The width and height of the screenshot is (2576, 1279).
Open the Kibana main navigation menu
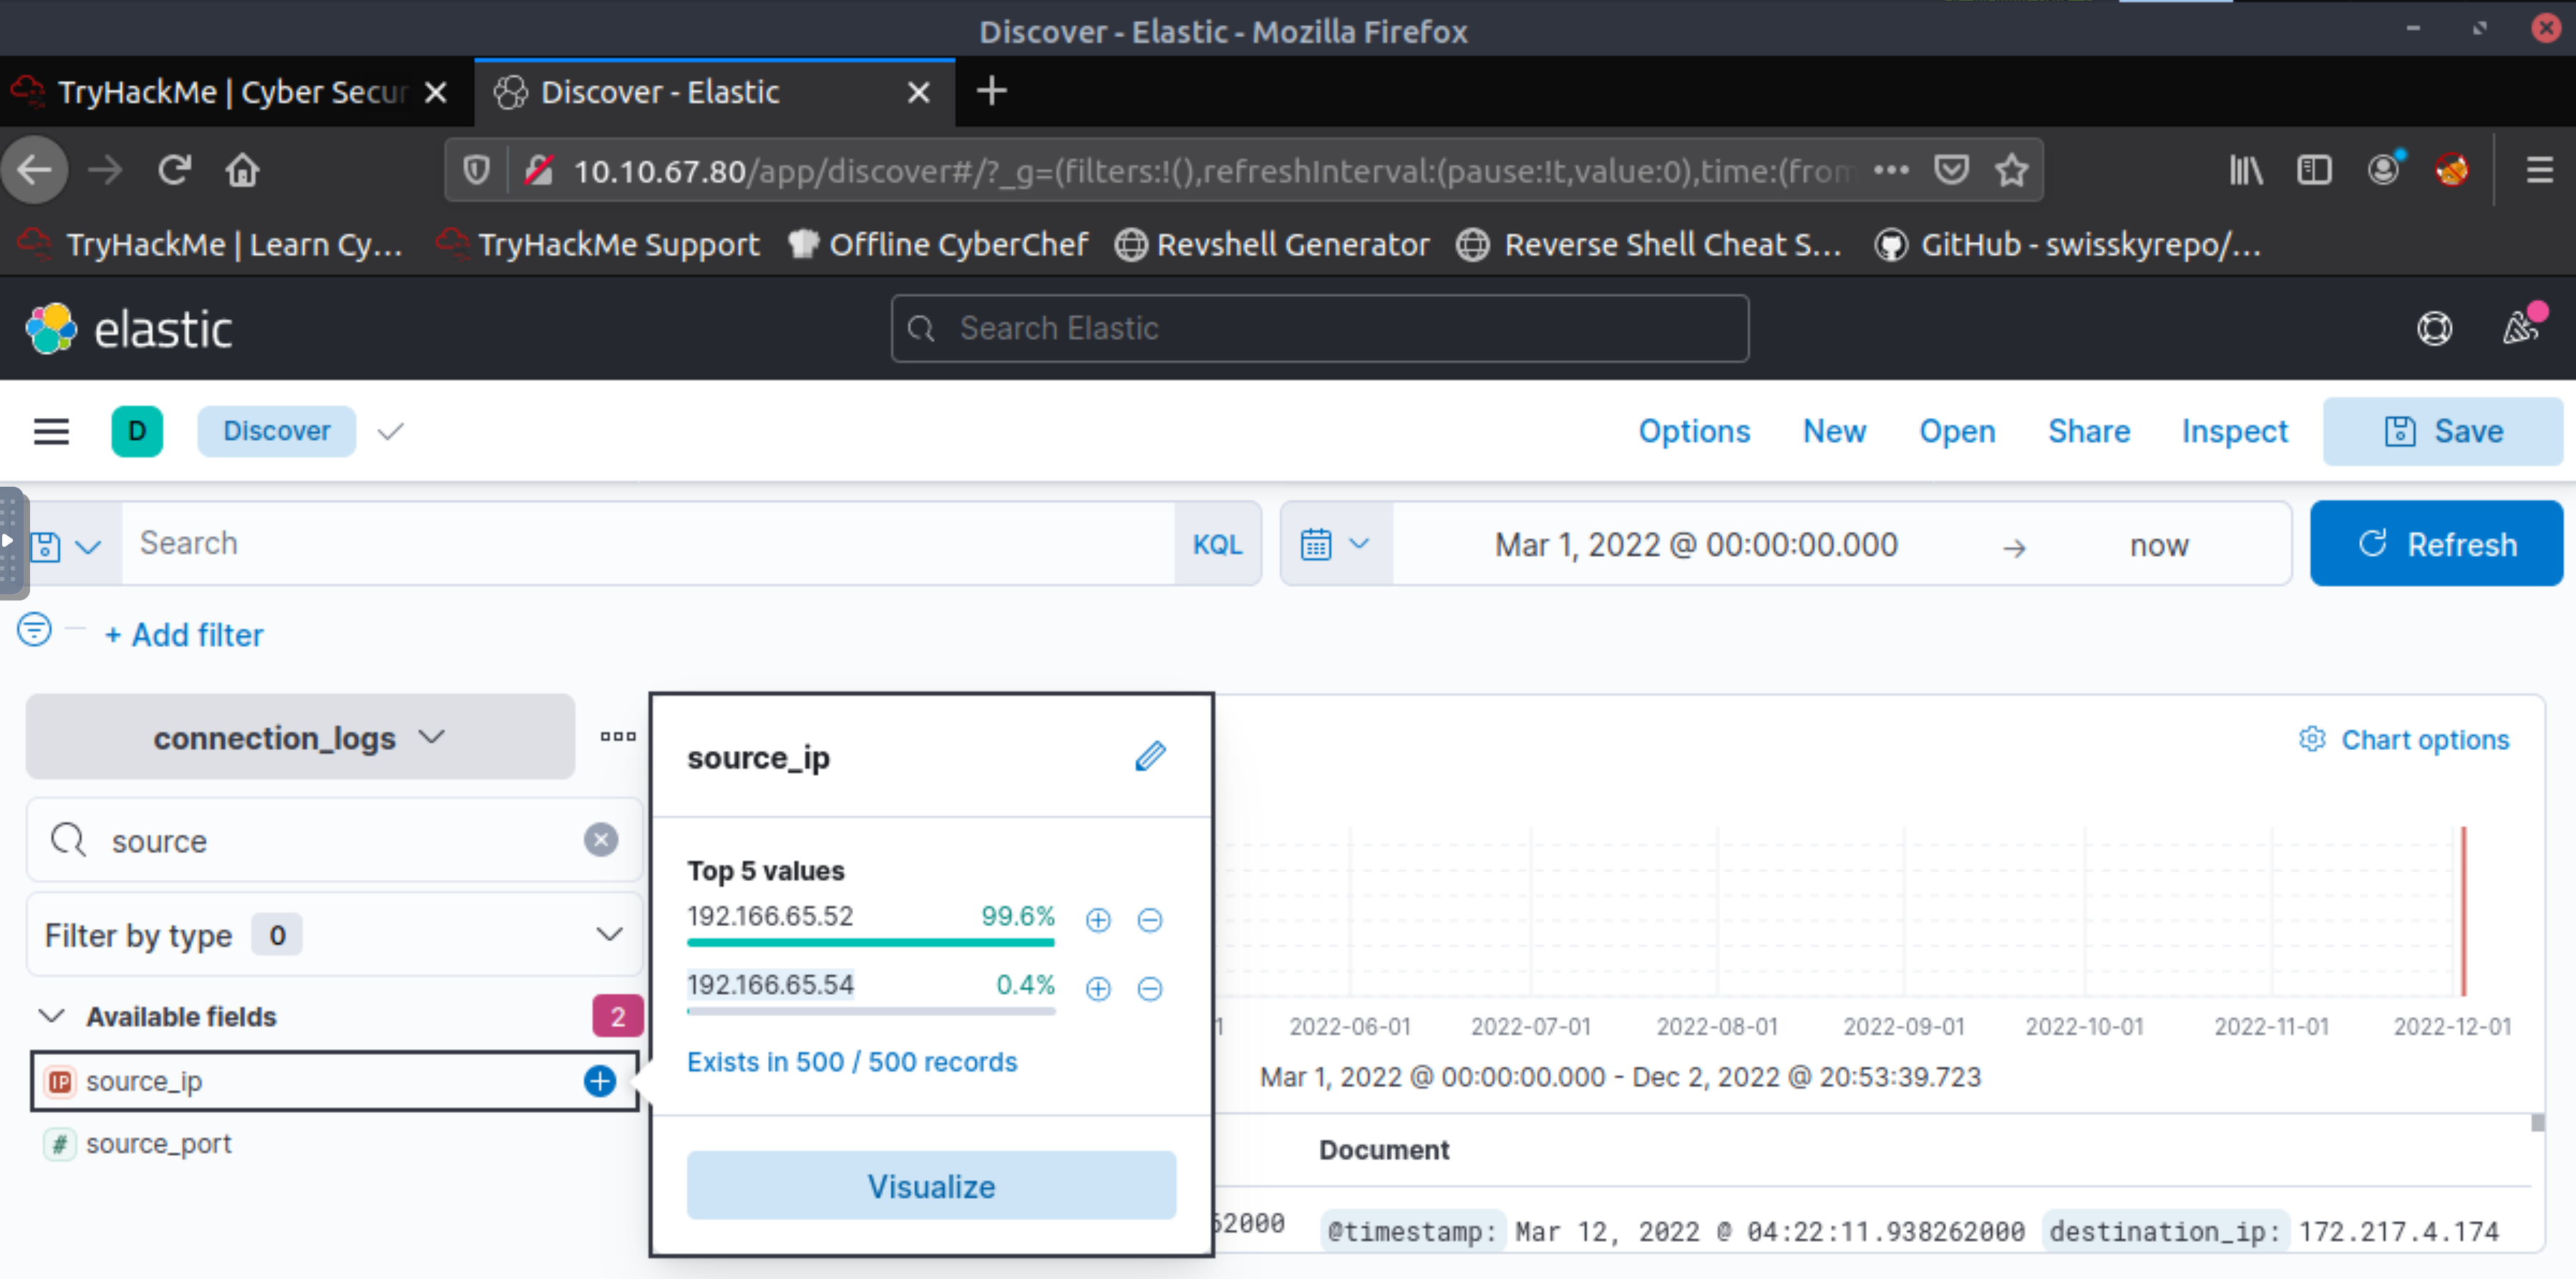click(x=51, y=431)
